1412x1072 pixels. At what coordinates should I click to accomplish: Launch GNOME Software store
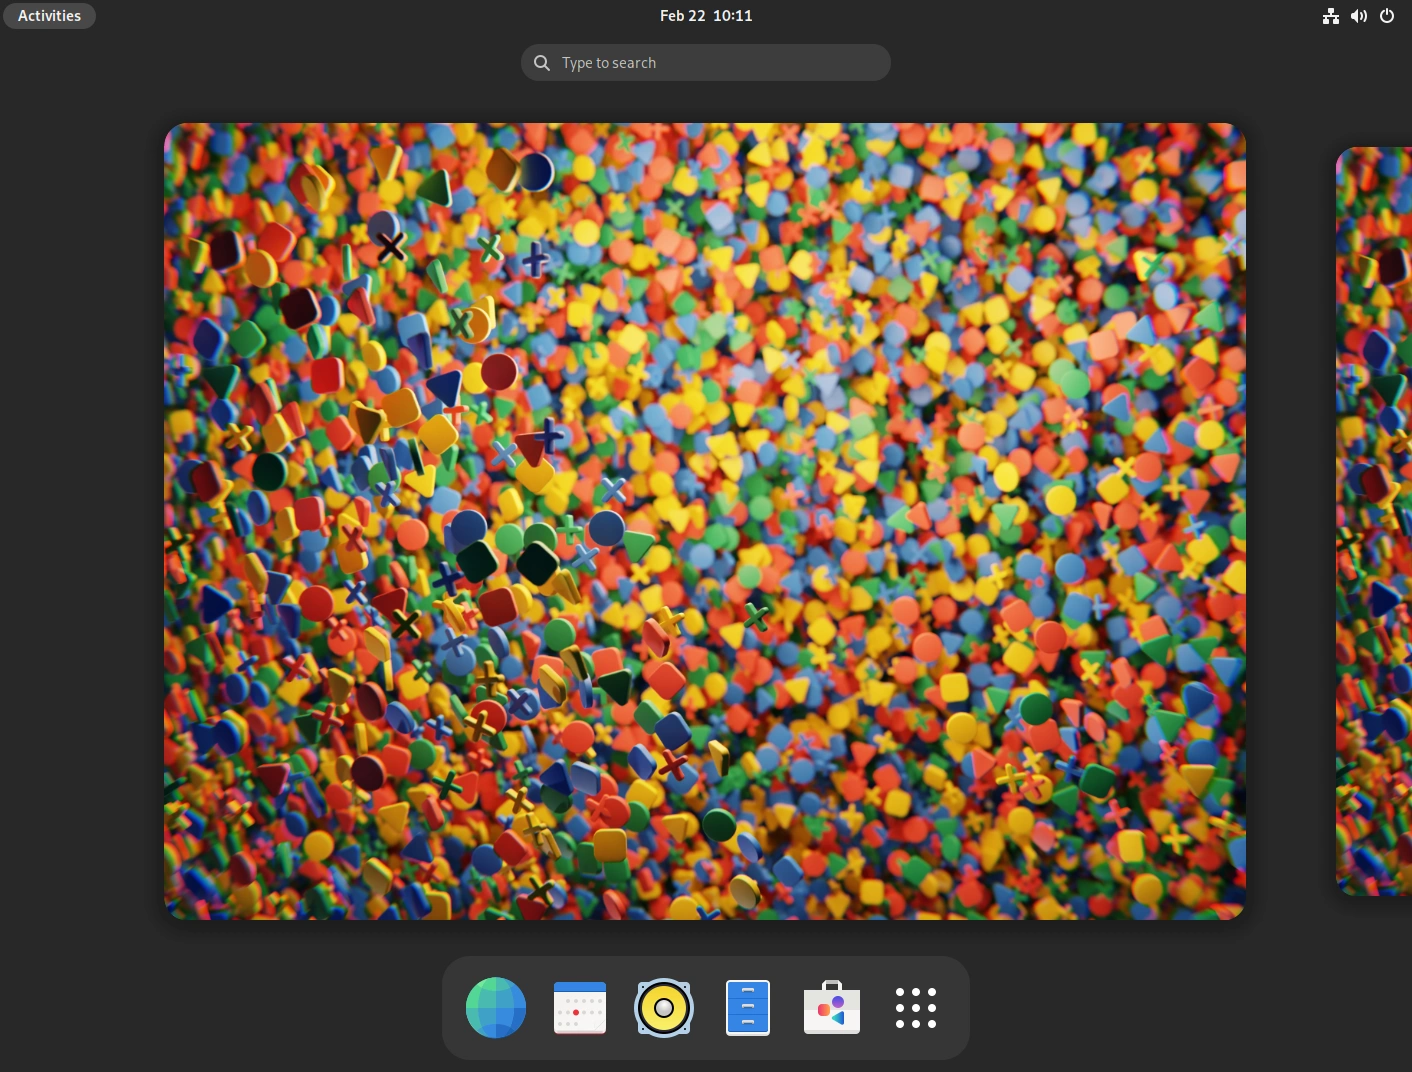pos(832,1007)
